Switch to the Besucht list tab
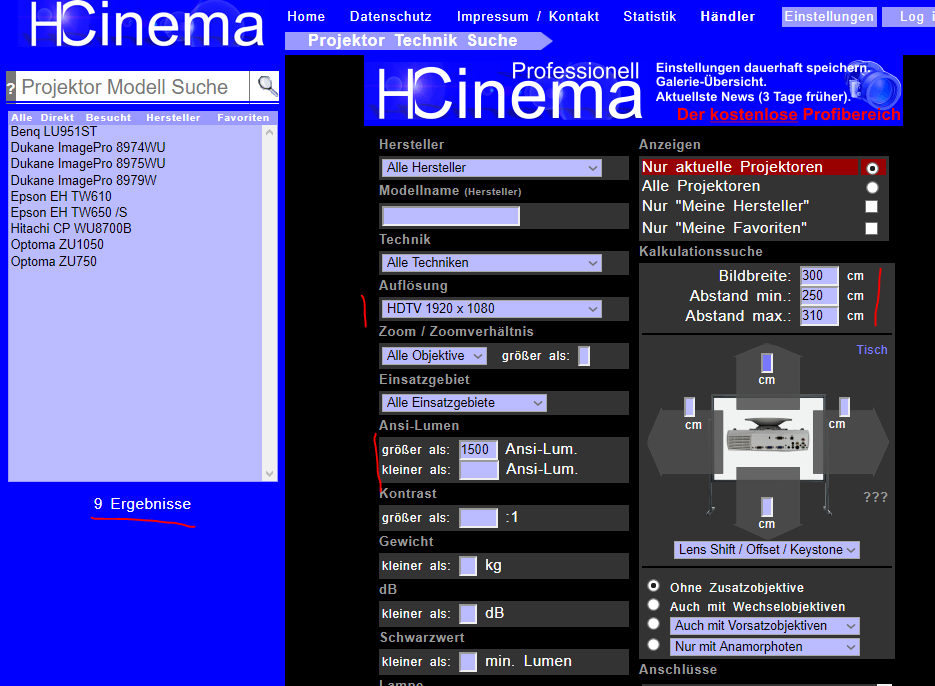The height and width of the screenshot is (686, 935). tap(108, 118)
